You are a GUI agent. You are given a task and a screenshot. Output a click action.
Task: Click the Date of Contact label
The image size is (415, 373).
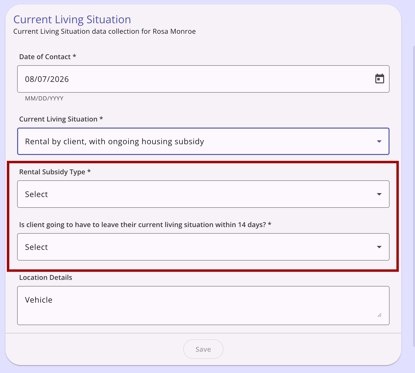(x=47, y=57)
